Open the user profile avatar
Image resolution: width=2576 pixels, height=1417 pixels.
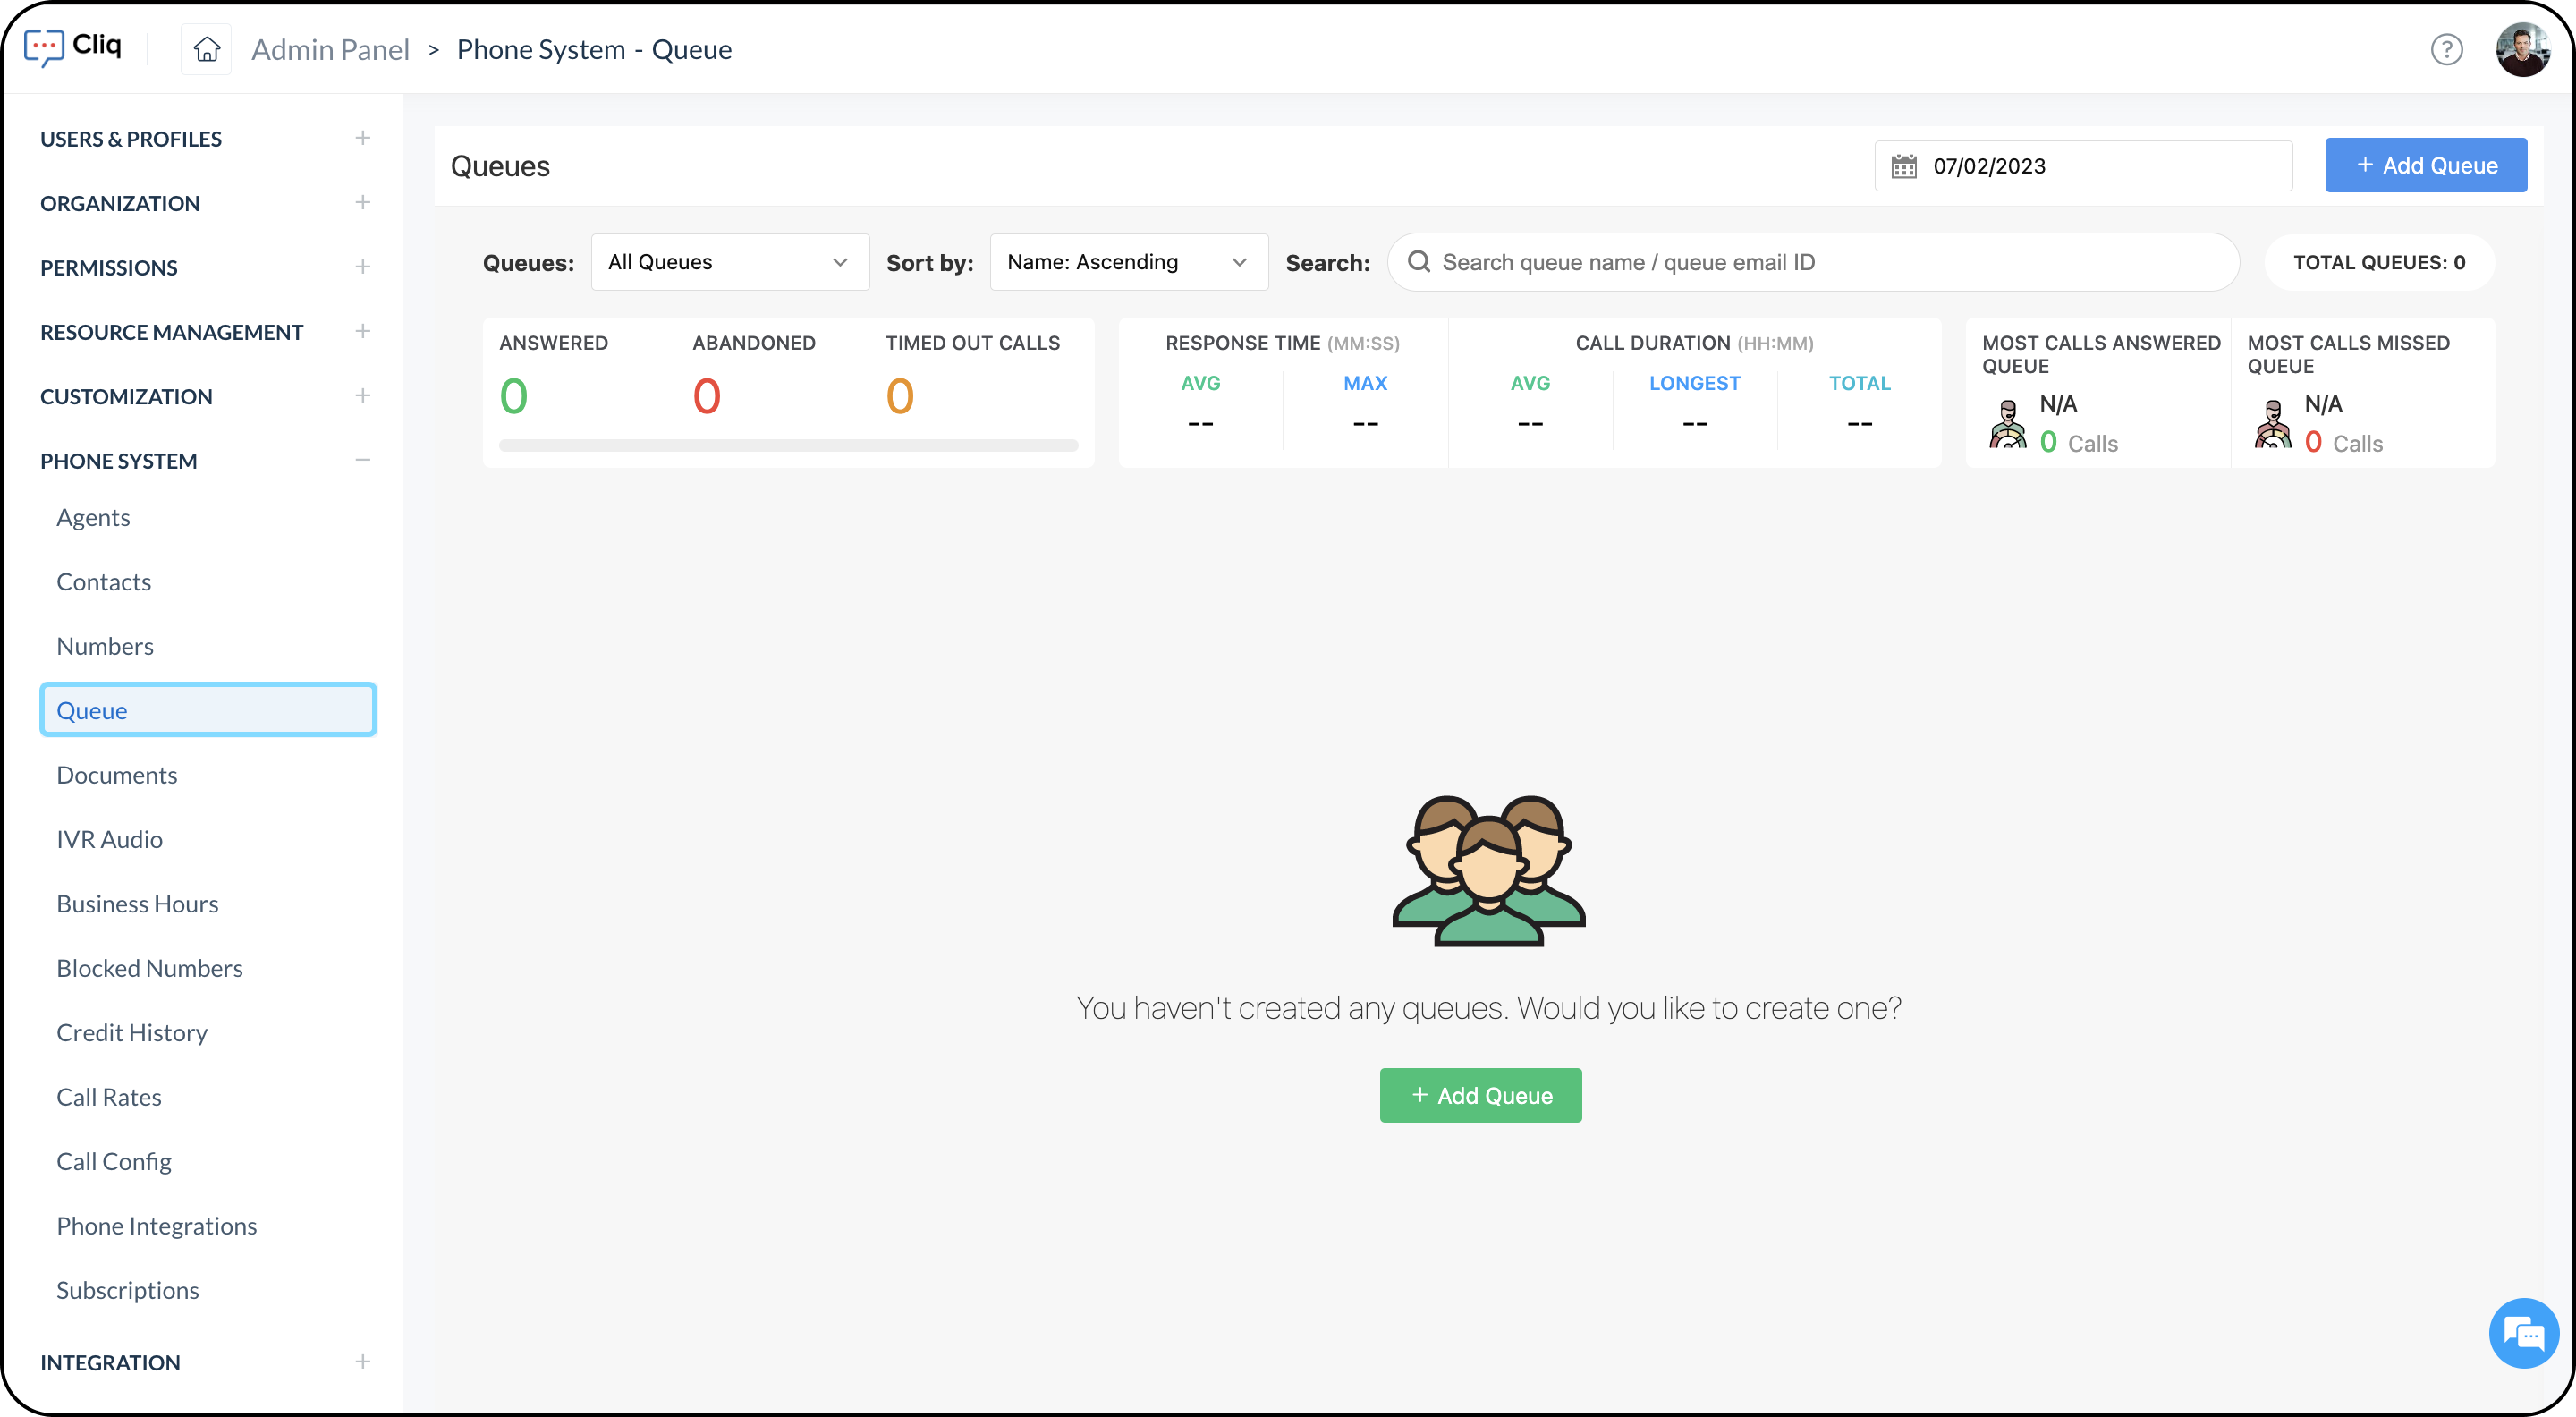click(2522, 49)
